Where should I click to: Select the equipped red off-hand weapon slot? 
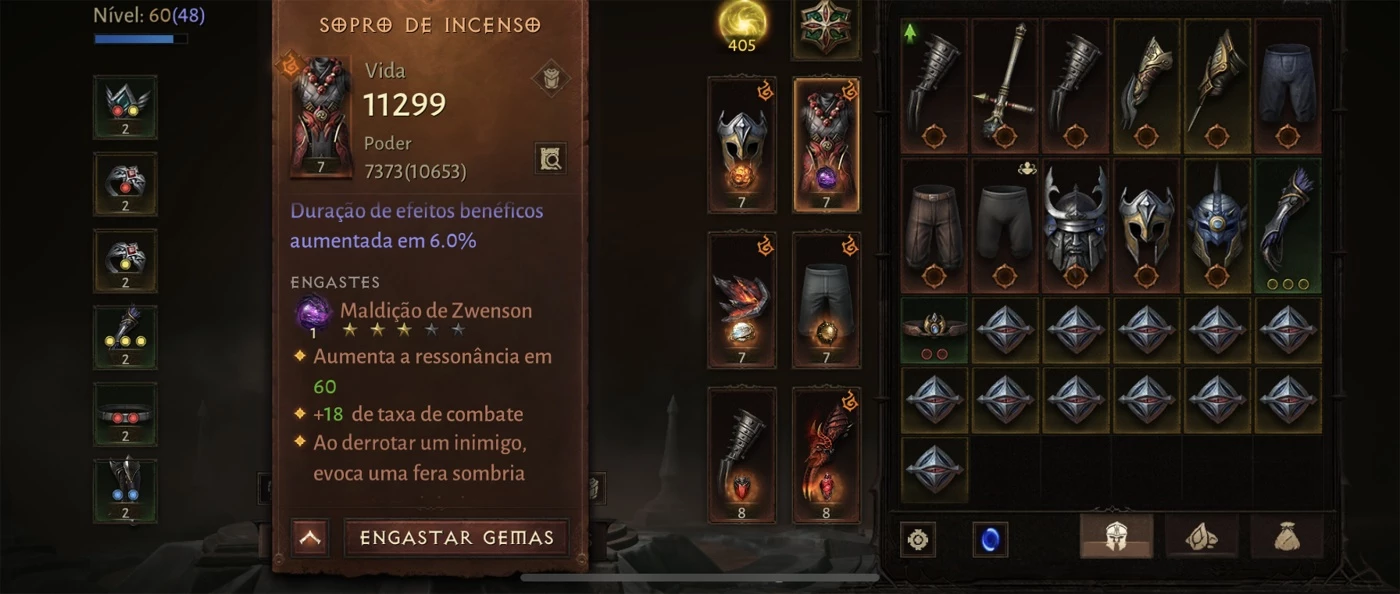click(826, 455)
